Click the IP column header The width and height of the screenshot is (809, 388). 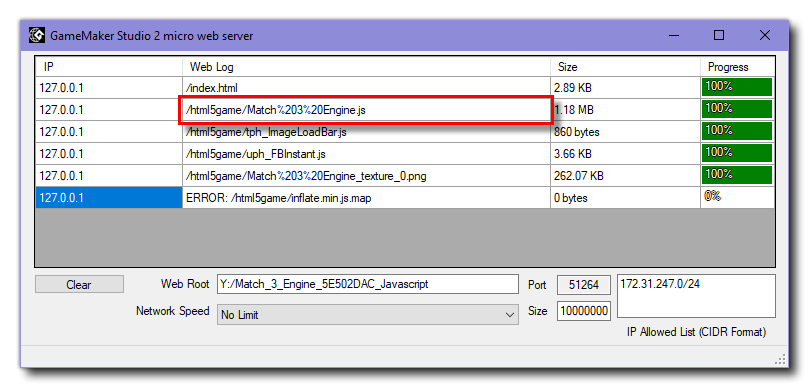[109, 67]
